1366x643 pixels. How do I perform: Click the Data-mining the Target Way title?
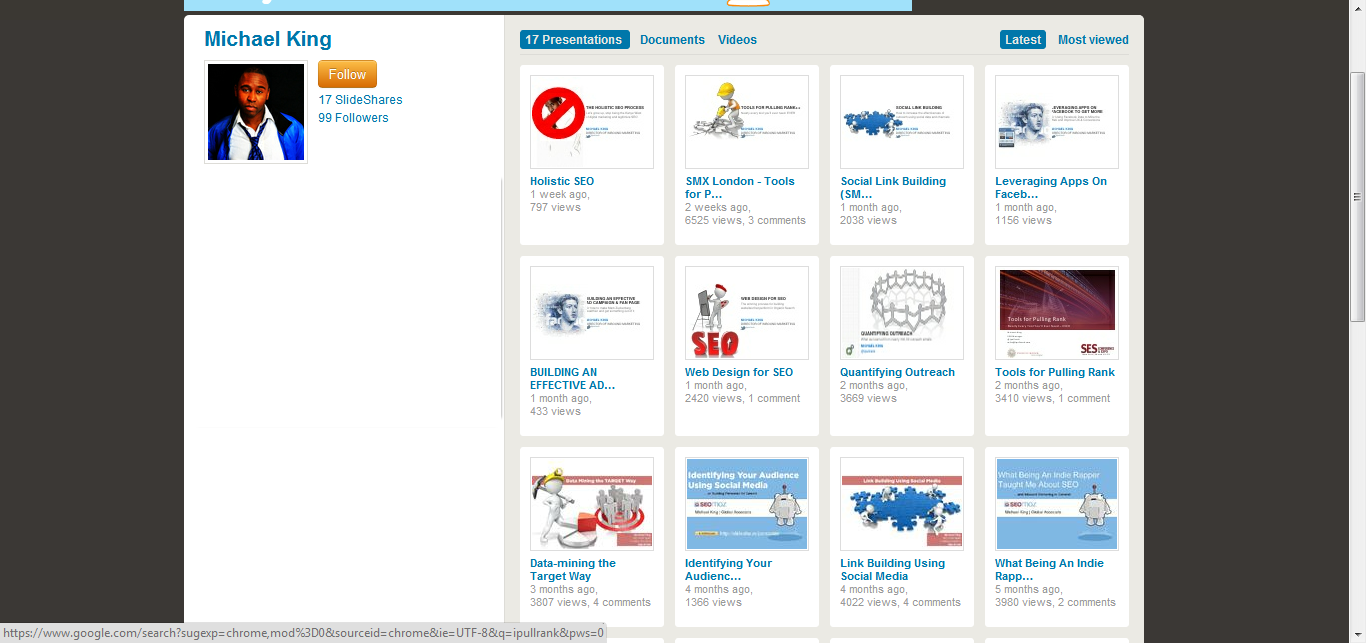click(x=573, y=570)
